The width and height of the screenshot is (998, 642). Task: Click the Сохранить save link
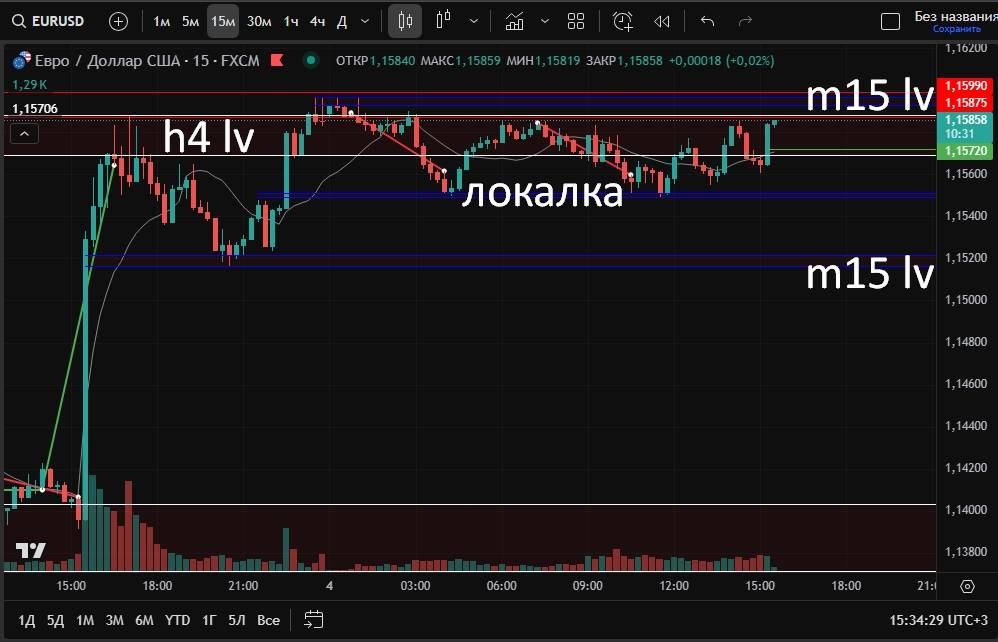point(955,29)
